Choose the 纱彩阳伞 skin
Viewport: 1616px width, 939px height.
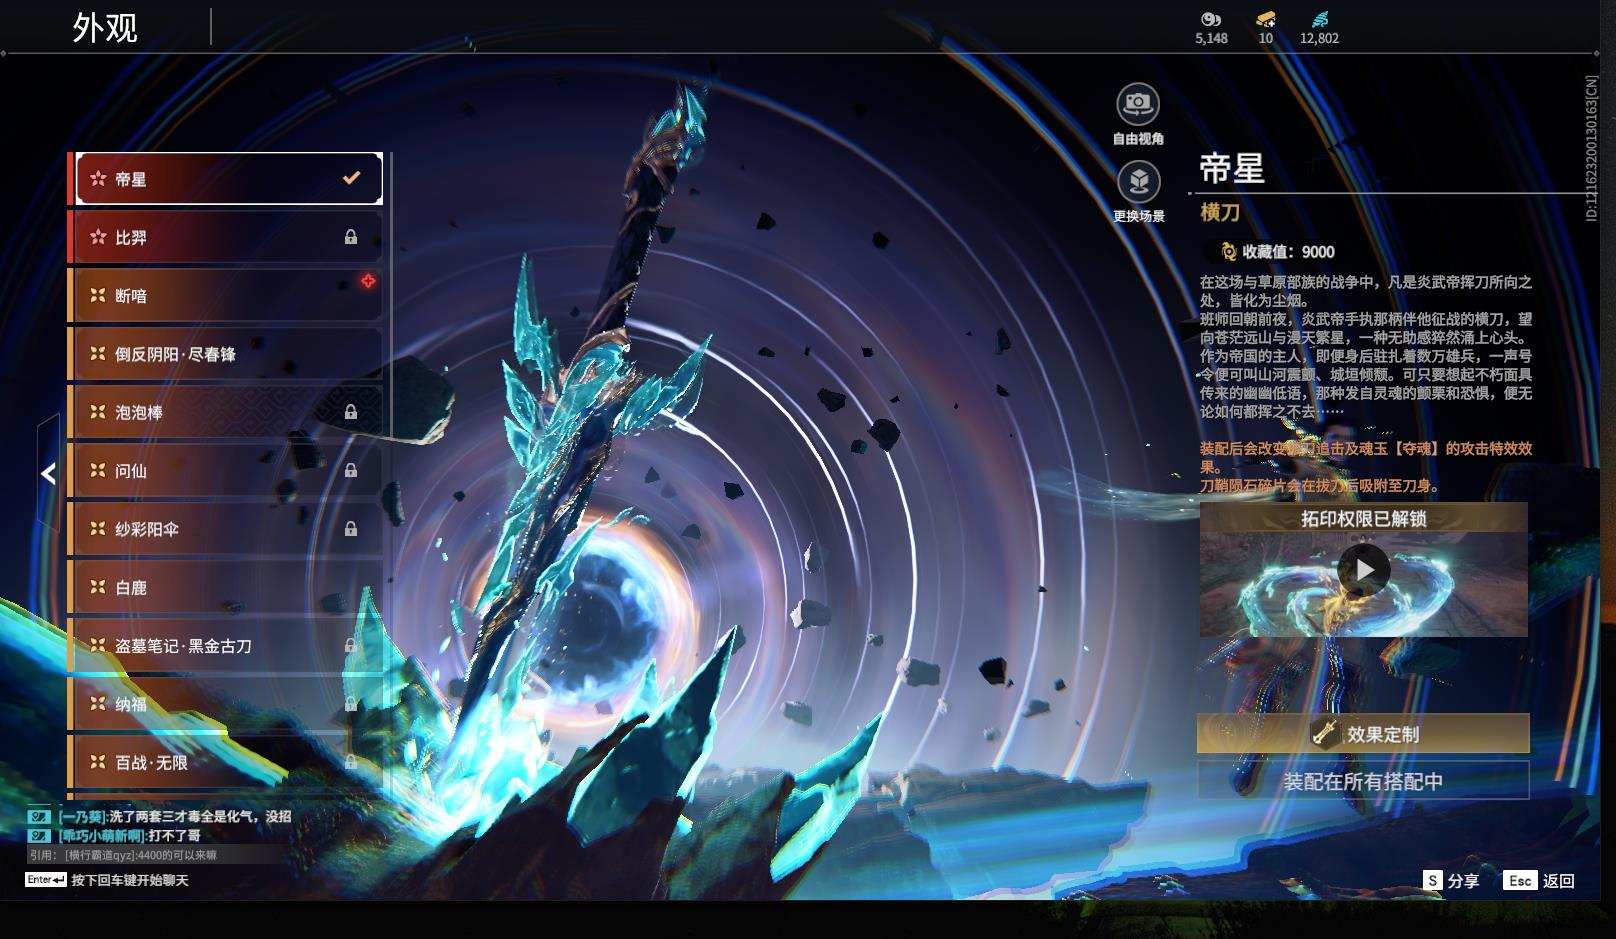(x=228, y=528)
